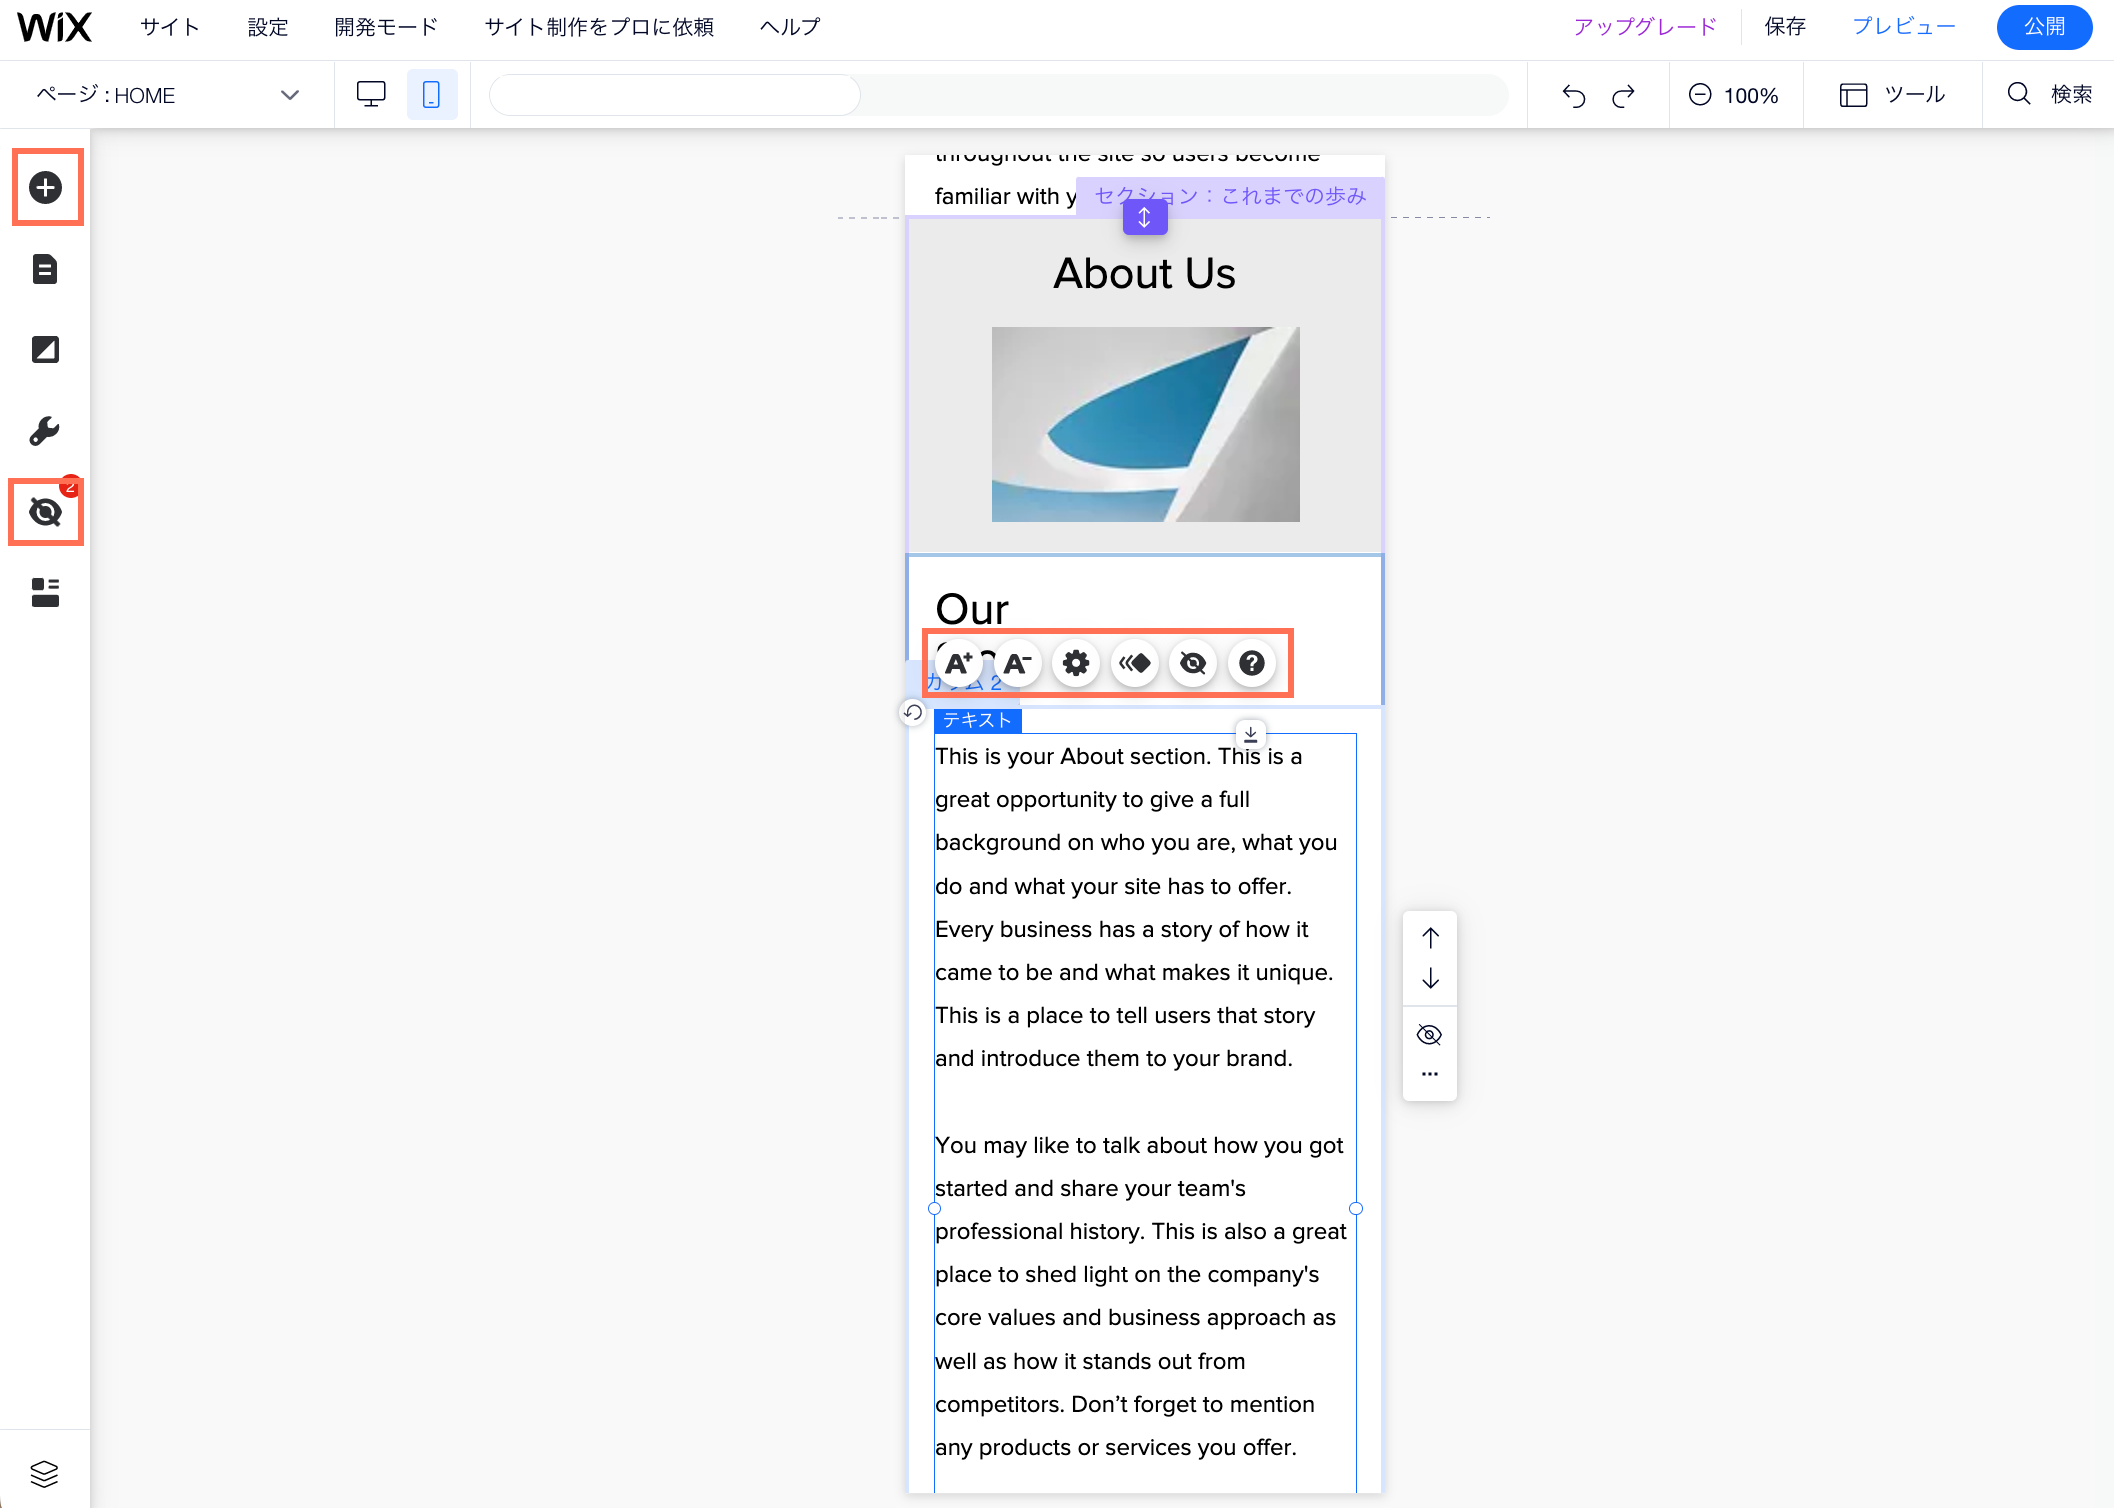Viewport: 2114px width, 1508px height.
Task: Select the design editor icon
Action: [x=44, y=349]
